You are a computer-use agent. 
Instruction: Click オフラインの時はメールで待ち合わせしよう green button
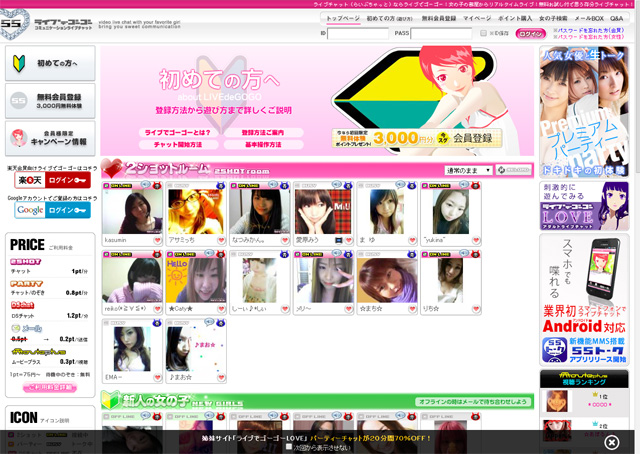tap(473, 402)
